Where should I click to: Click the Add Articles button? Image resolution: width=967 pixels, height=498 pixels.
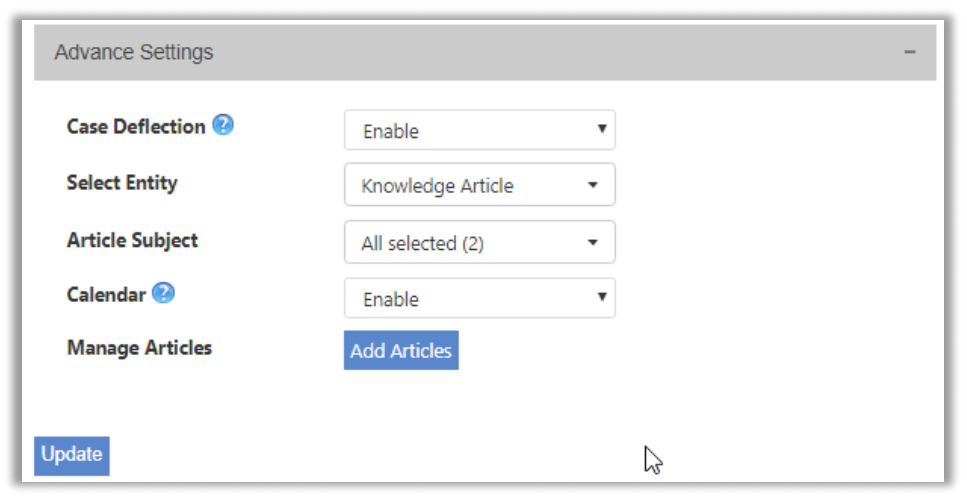[x=401, y=350]
